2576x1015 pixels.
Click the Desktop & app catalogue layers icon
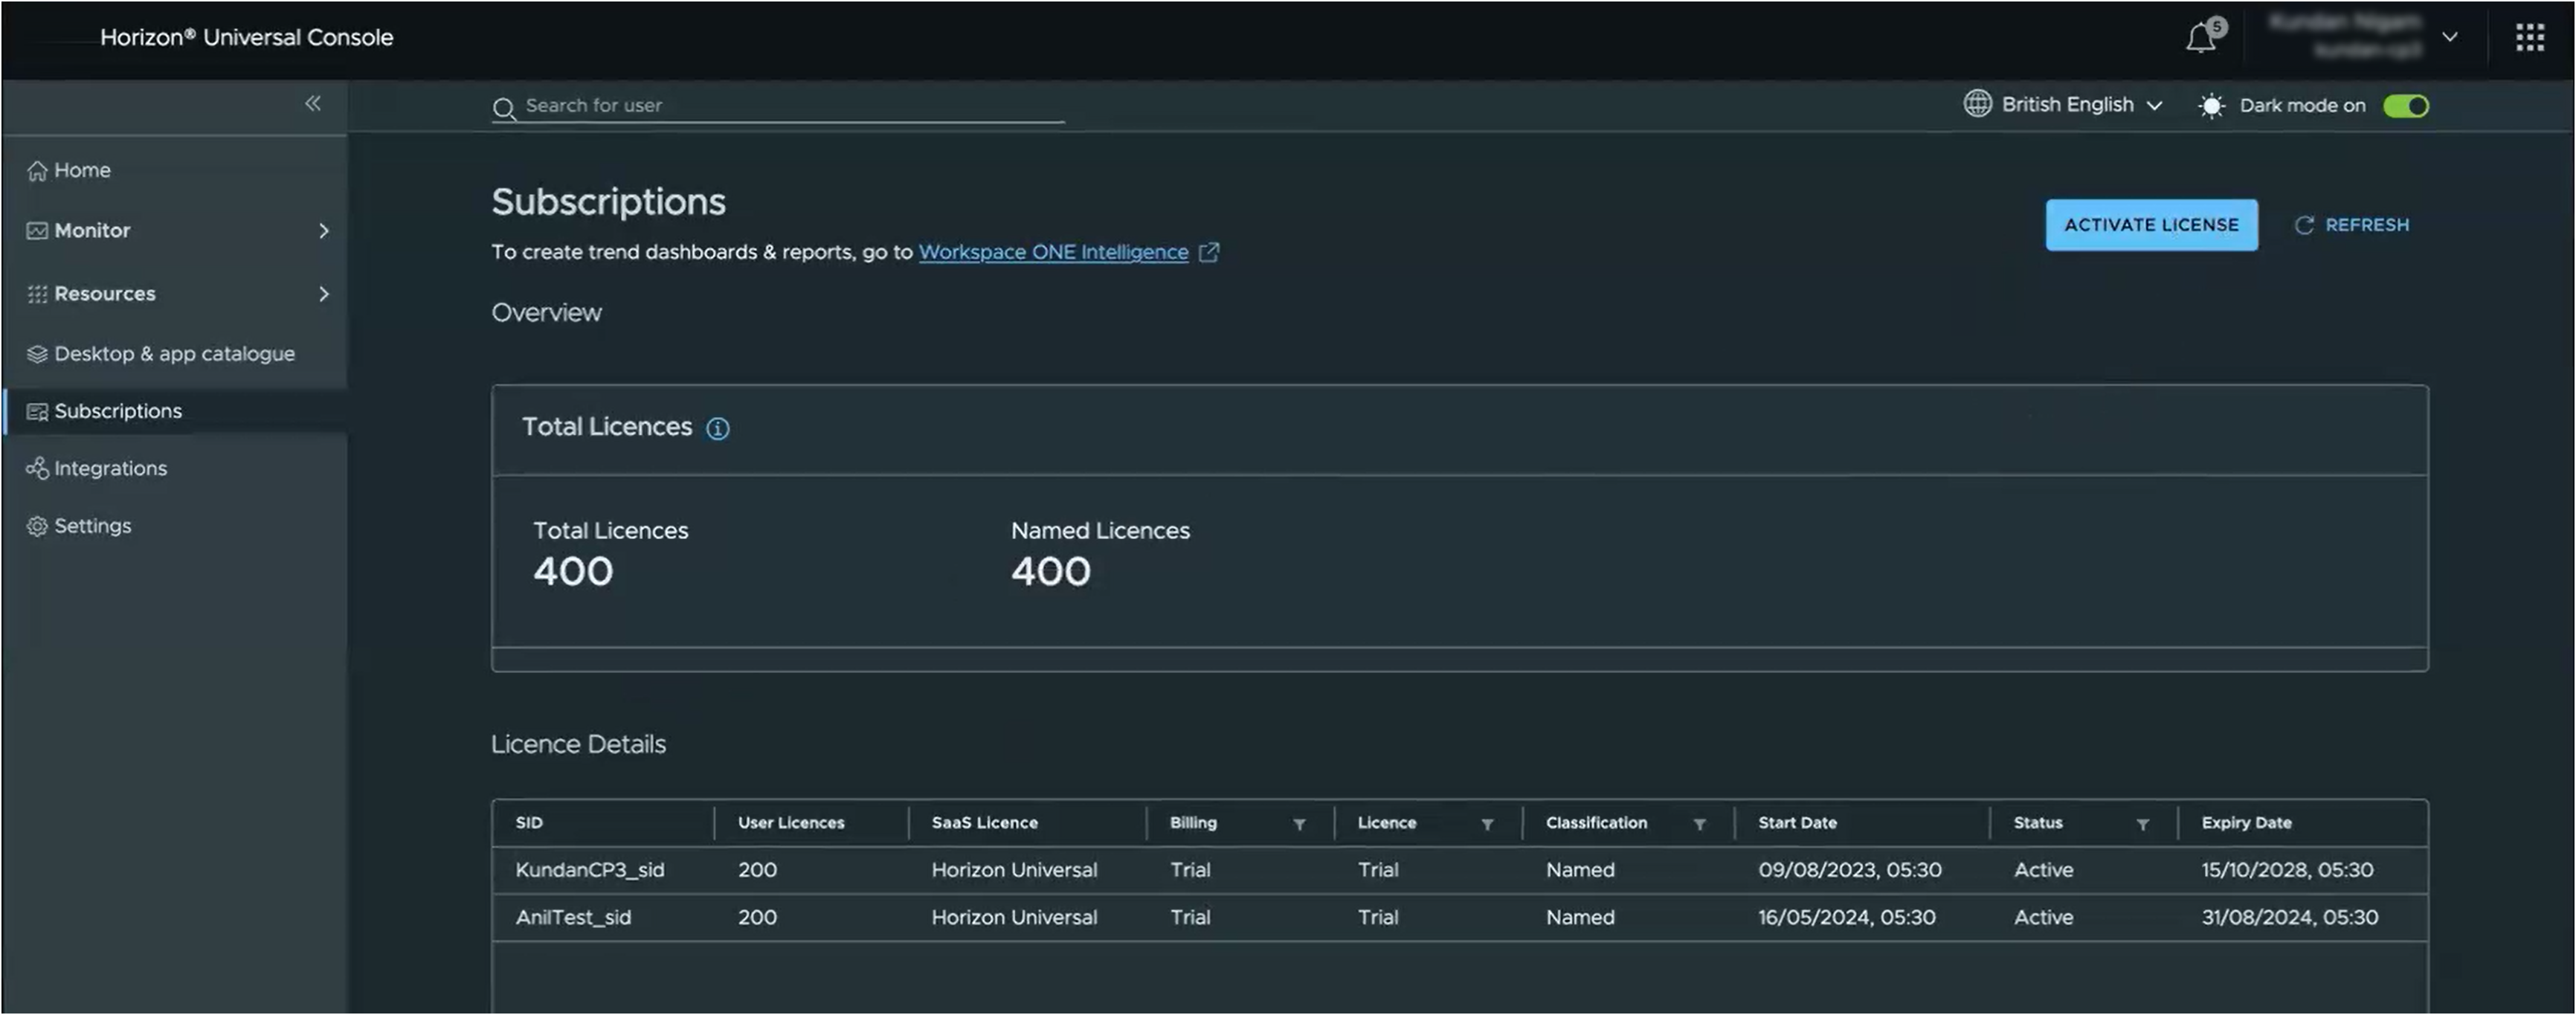37,354
